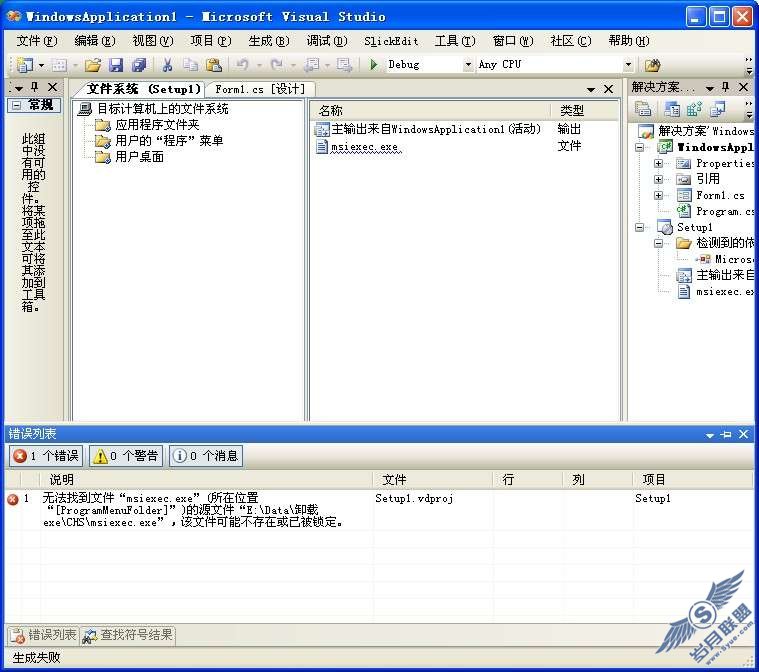Open the 帮助(H) menu
This screenshot has height=672, width=759.
628,41
